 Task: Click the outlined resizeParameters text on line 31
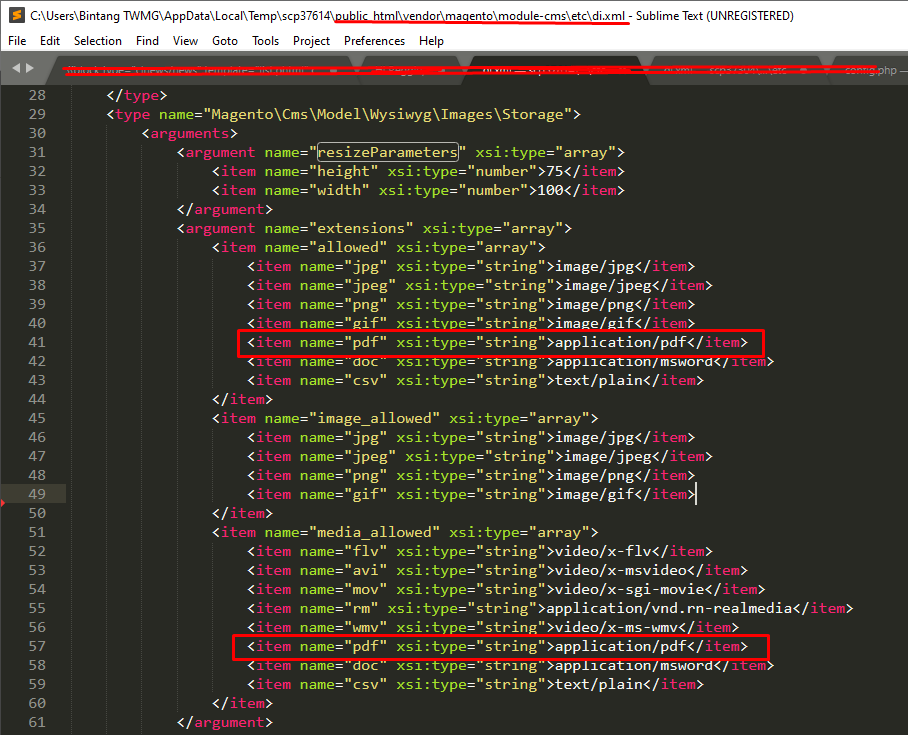[387, 152]
